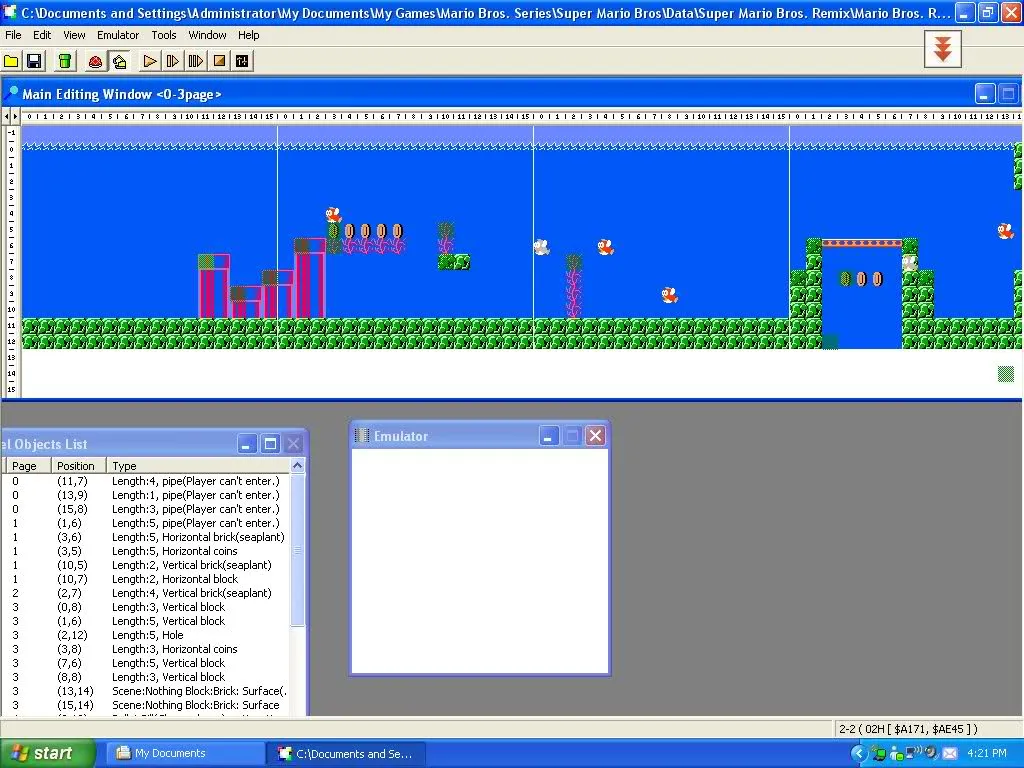1024x768 pixels.
Task: Open the Tools menu
Action: 164,35
